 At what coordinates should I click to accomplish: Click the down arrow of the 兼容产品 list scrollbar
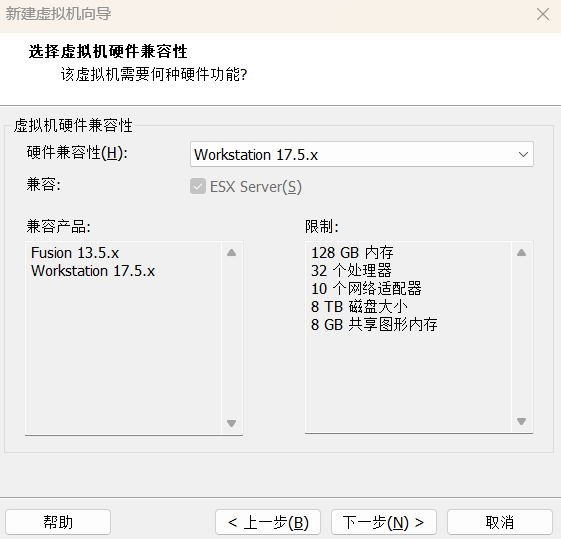tap(231, 423)
